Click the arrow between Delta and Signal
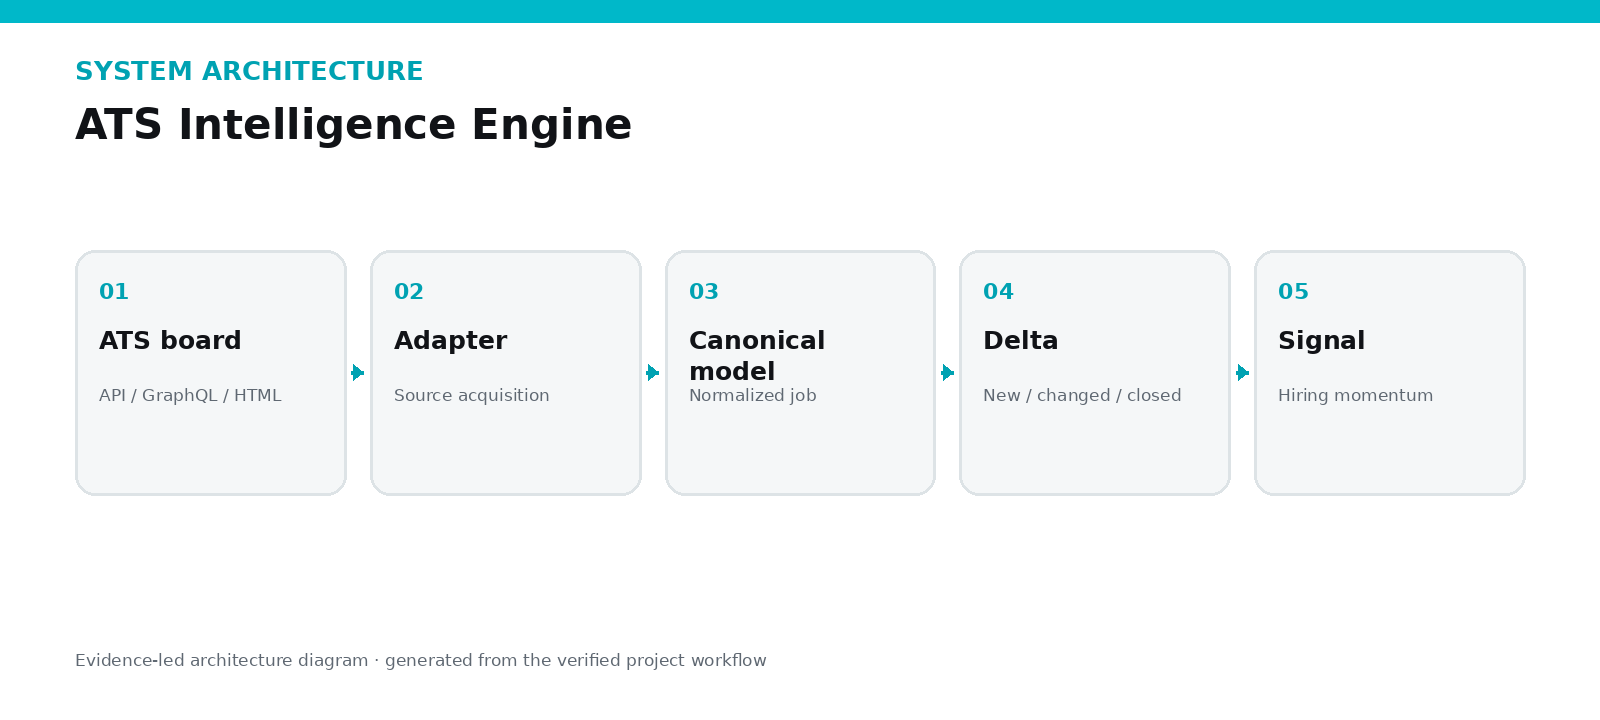 1243,373
